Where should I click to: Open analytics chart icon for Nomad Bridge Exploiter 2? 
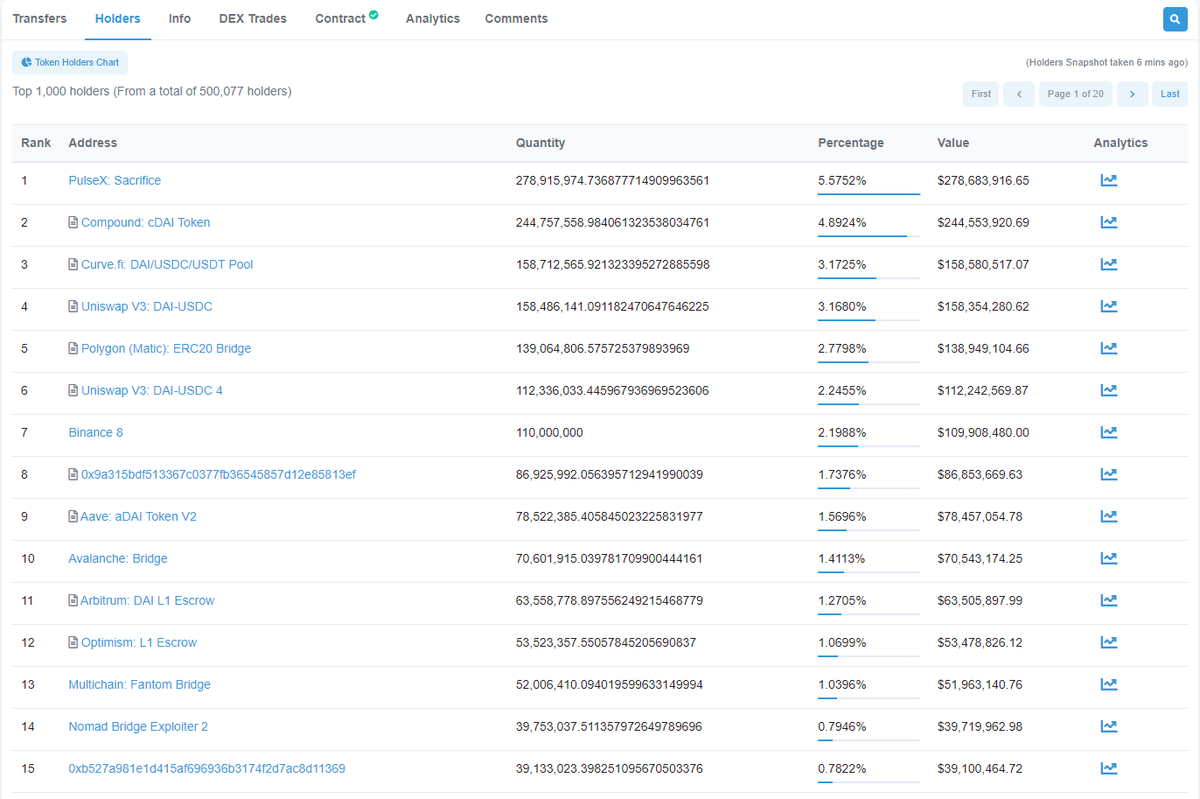tap(1108, 727)
